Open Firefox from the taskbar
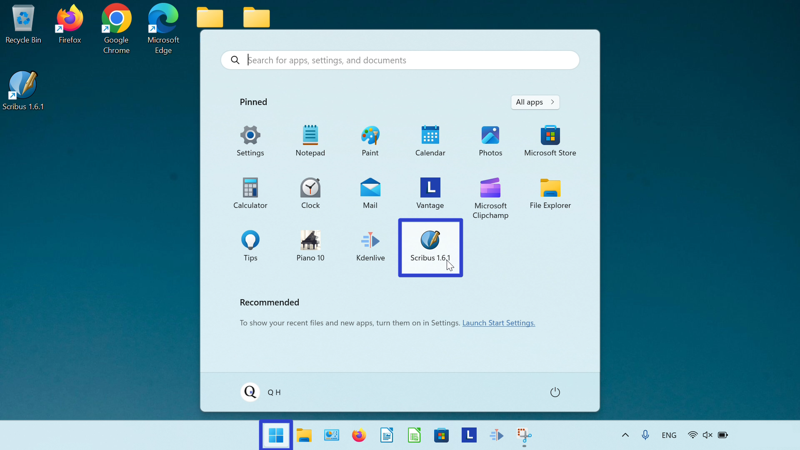 (x=359, y=435)
